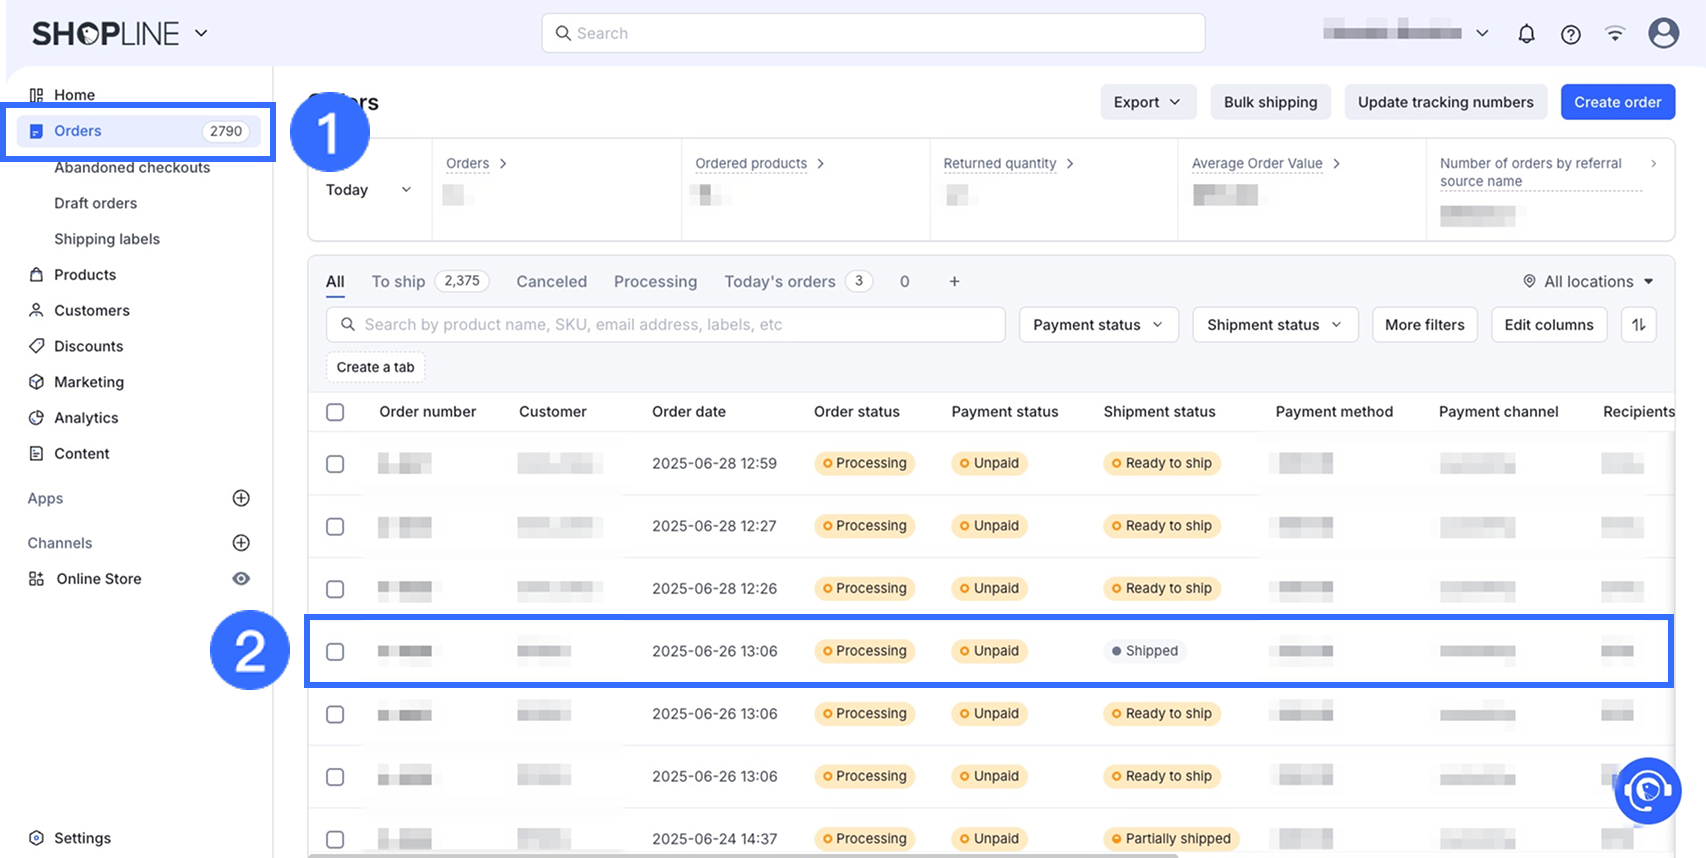The image size is (1706, 858).
Task: Click the Discounts tag icon
Action: pos(36,346)
